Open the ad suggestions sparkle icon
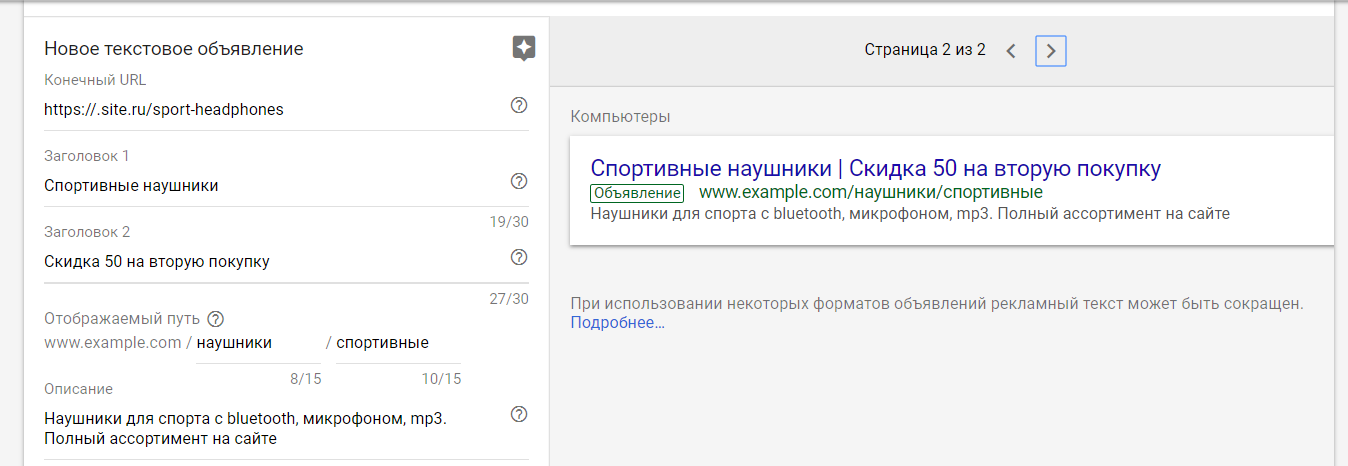The width and height of the screenshot is (1348, 466). [x=524, y=49]
